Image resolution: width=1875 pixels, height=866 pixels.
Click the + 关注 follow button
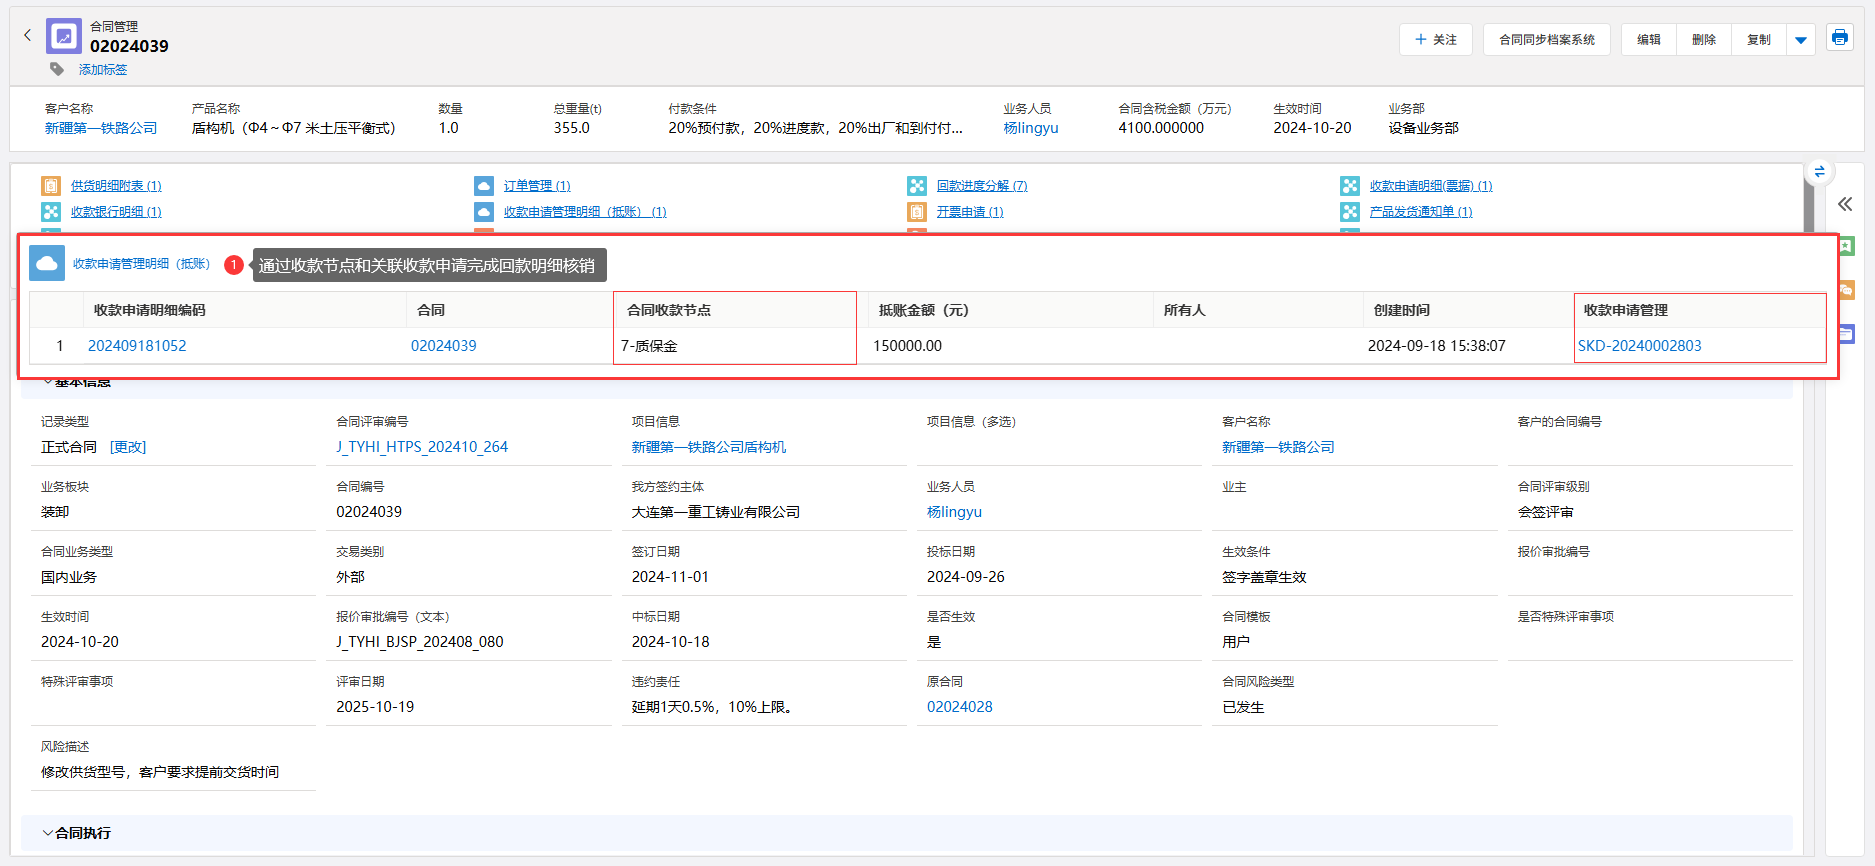1435,40
